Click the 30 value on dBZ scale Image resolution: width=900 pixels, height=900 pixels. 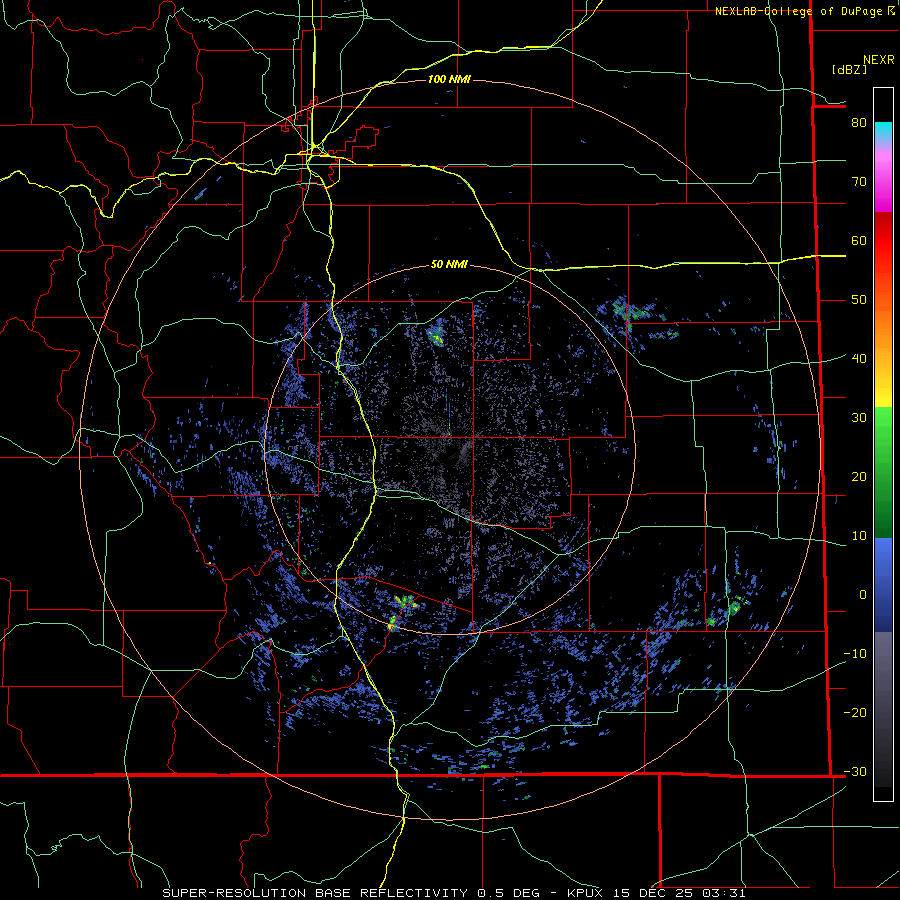pos(859,417)
